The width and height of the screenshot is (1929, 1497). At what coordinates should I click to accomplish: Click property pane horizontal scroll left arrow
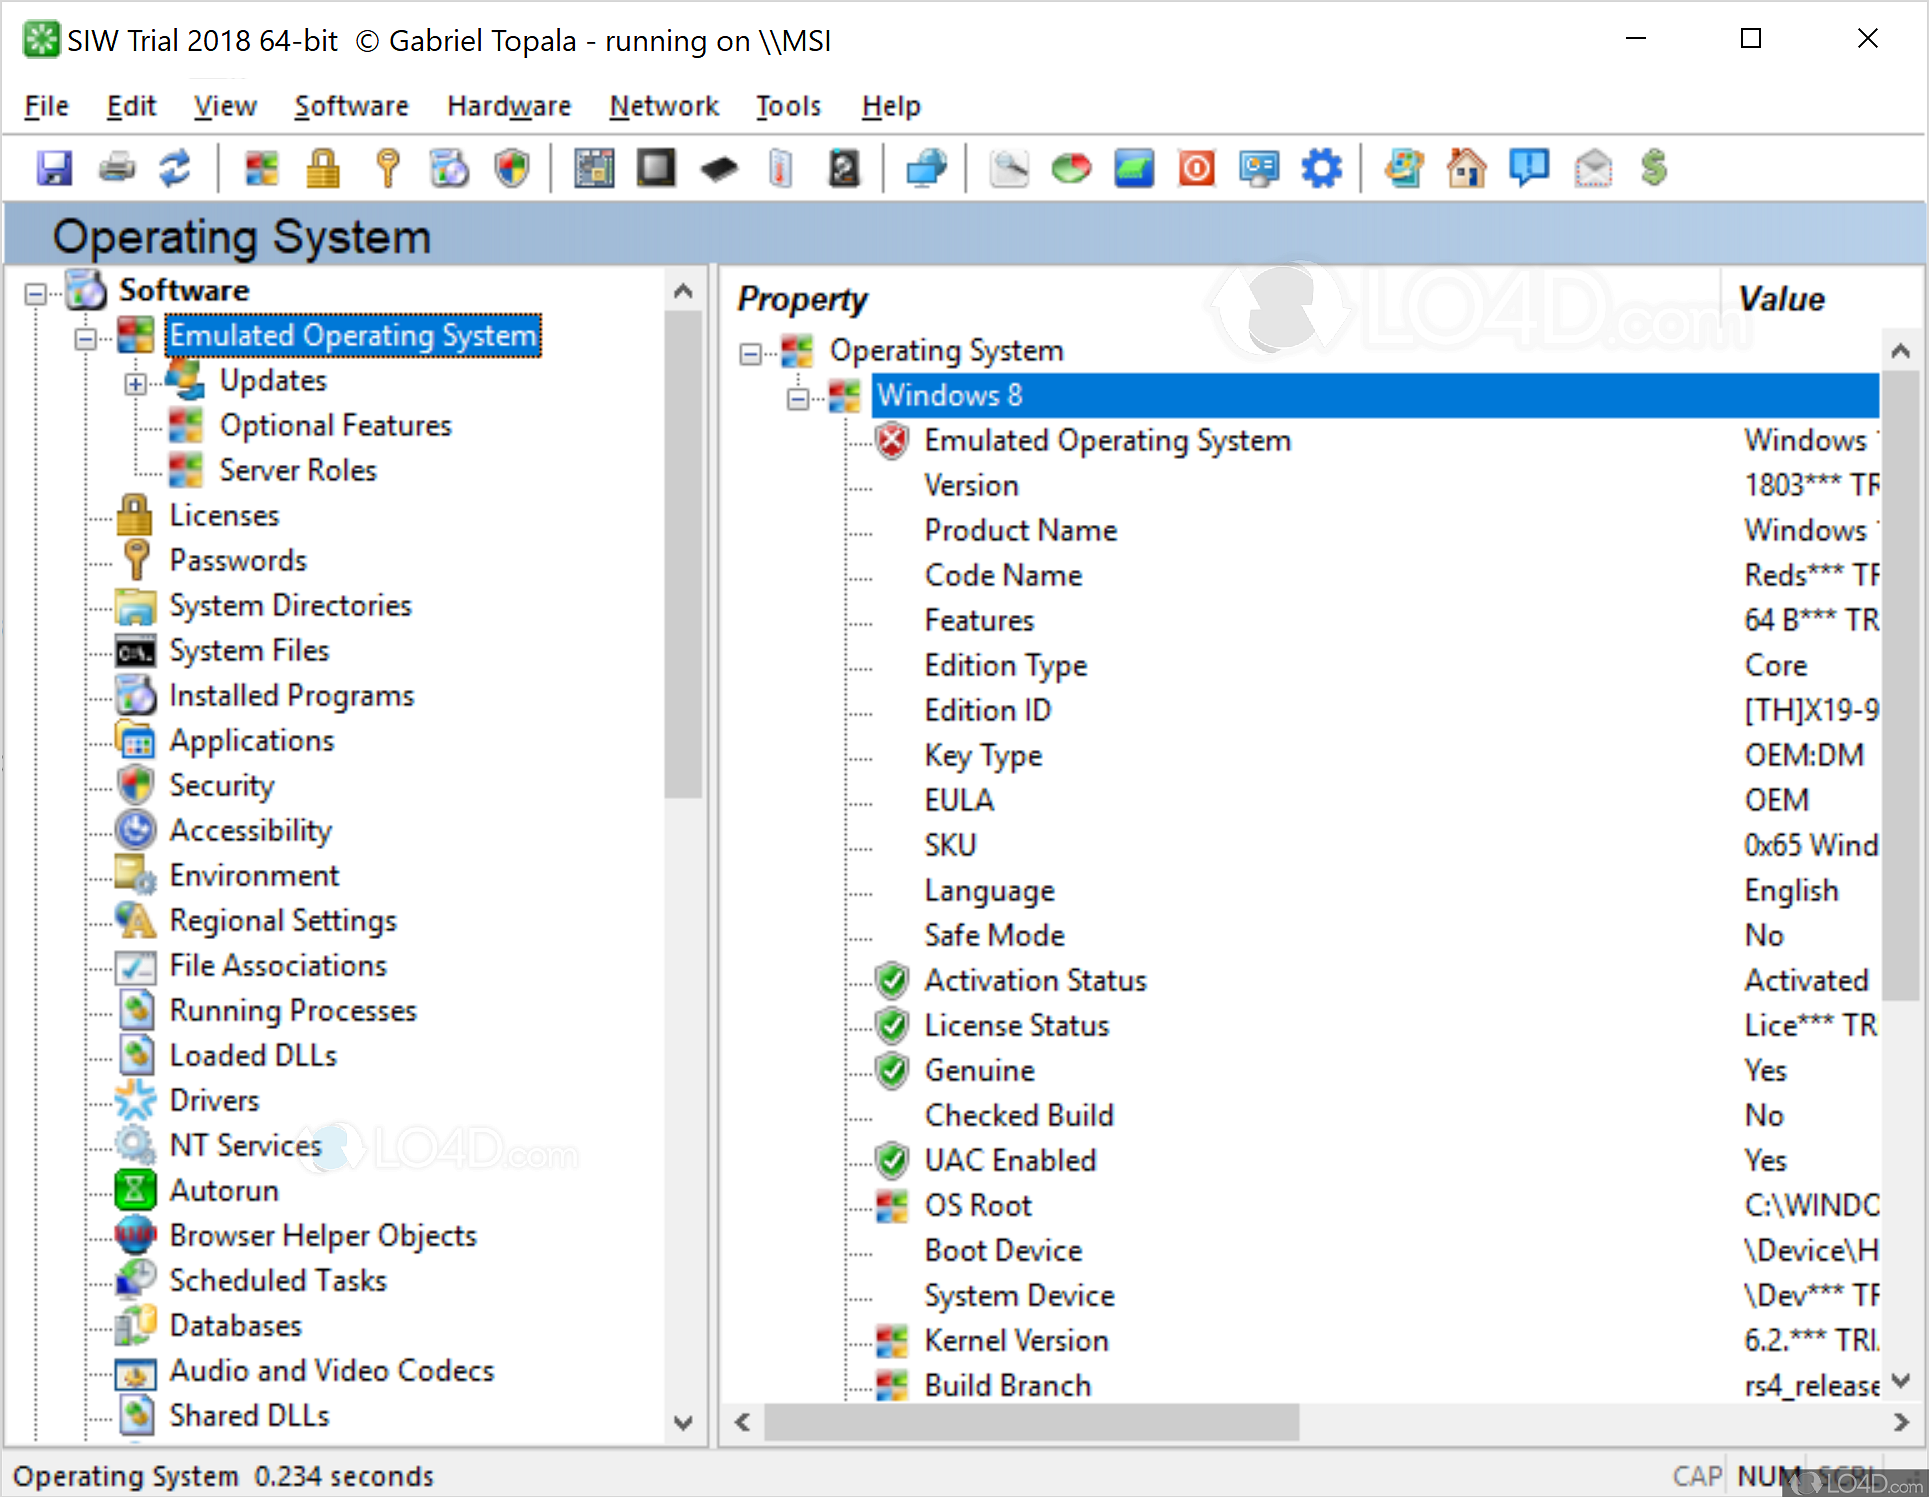point(742,1421)
